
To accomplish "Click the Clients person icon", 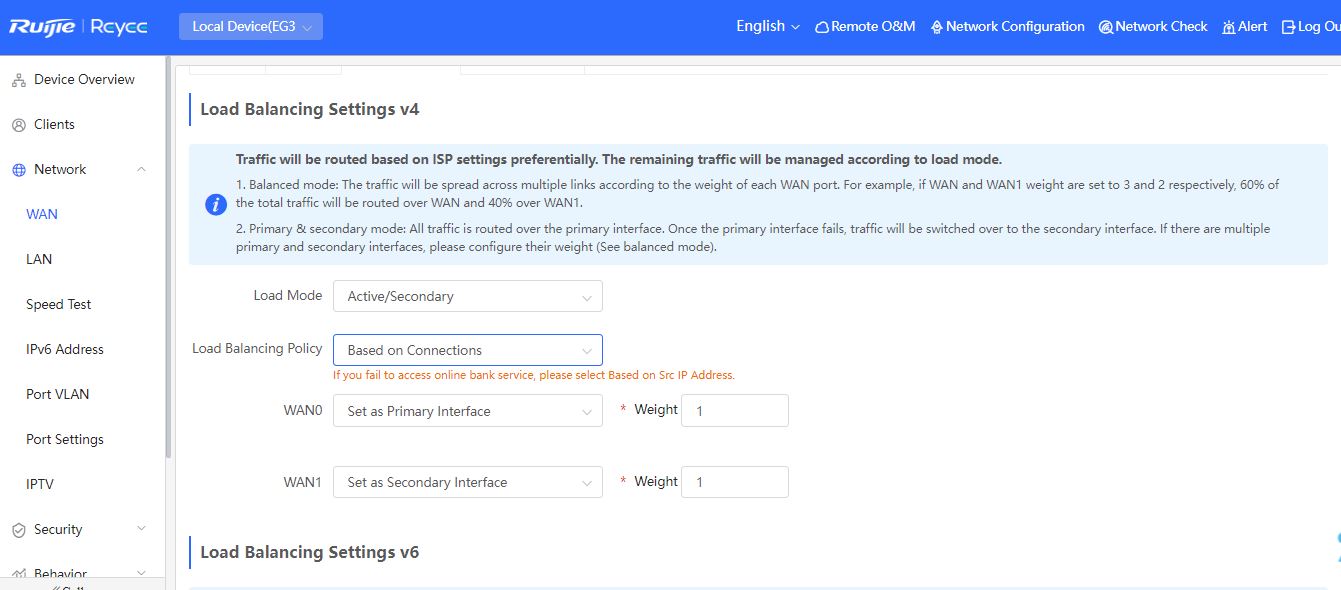I will click(x=18, y=125).
